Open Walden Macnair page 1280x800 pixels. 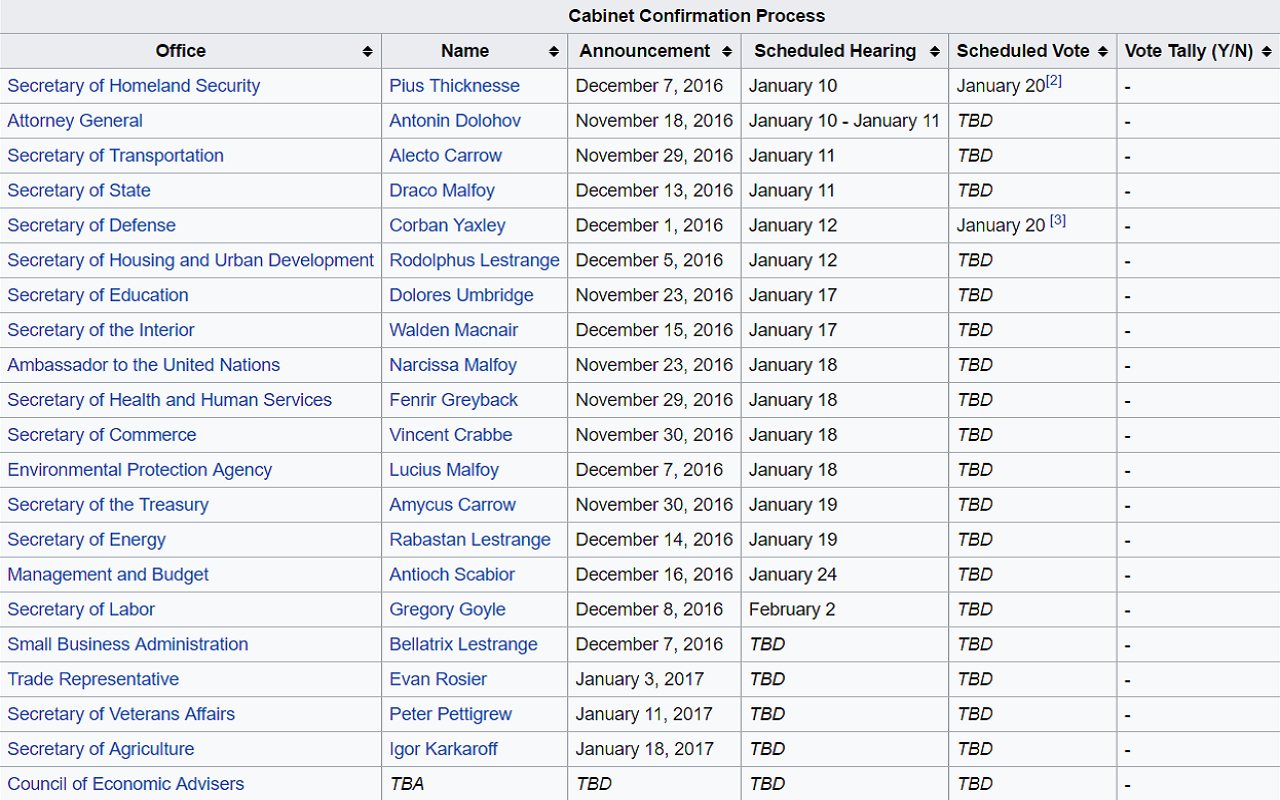(453, 330)
